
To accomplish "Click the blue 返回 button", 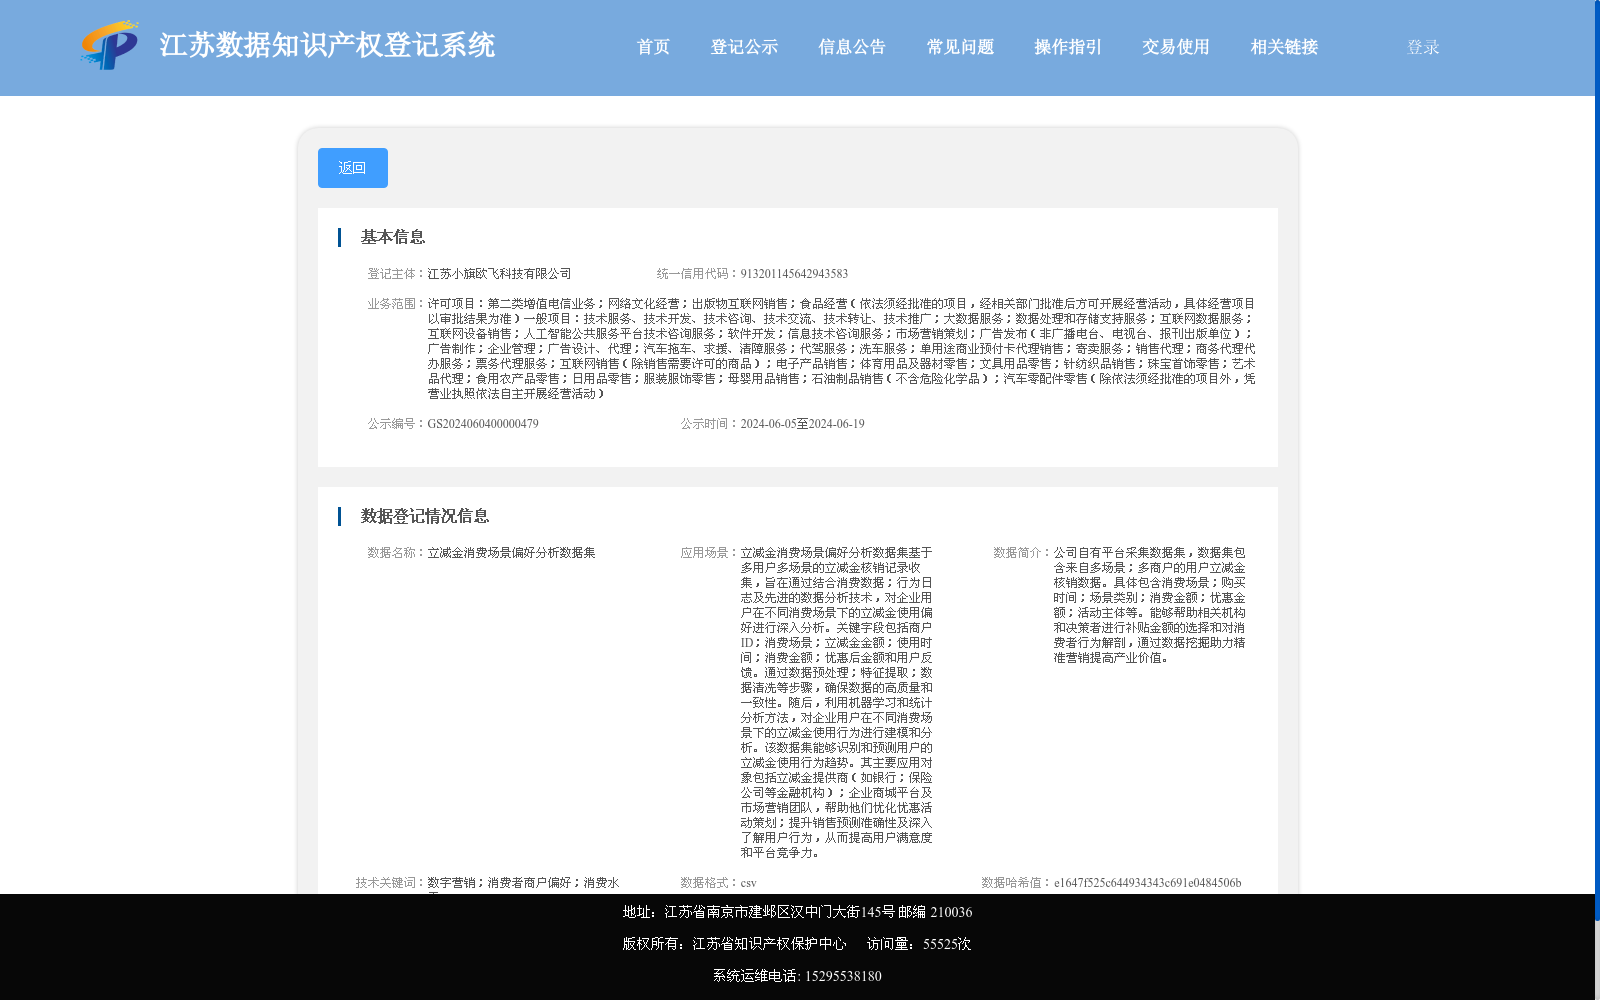I will click(353, 168).
